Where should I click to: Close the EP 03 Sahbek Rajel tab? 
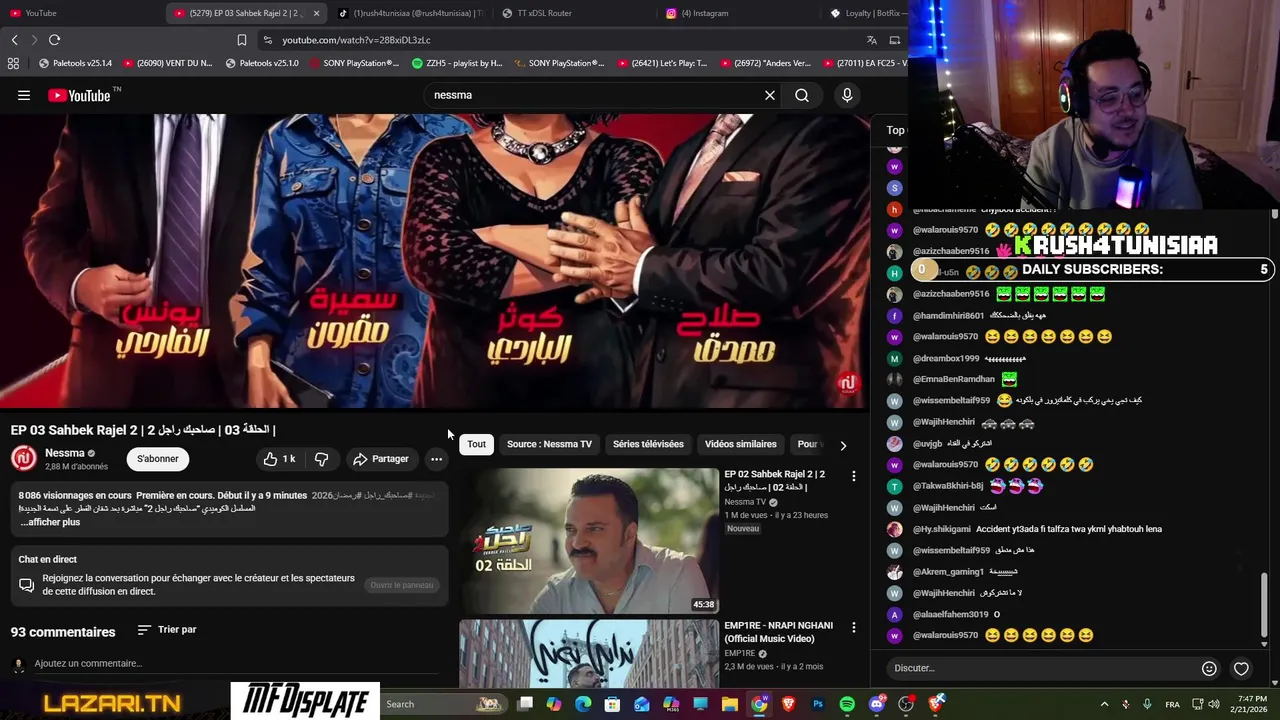pos(317,13)
